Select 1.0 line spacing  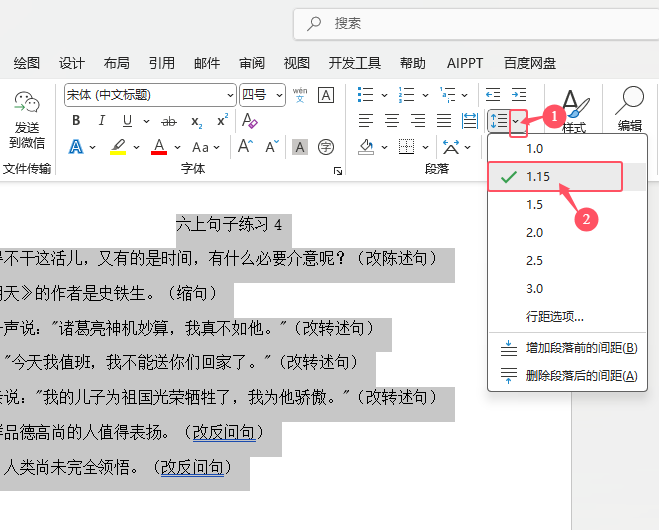click(567, 149)
